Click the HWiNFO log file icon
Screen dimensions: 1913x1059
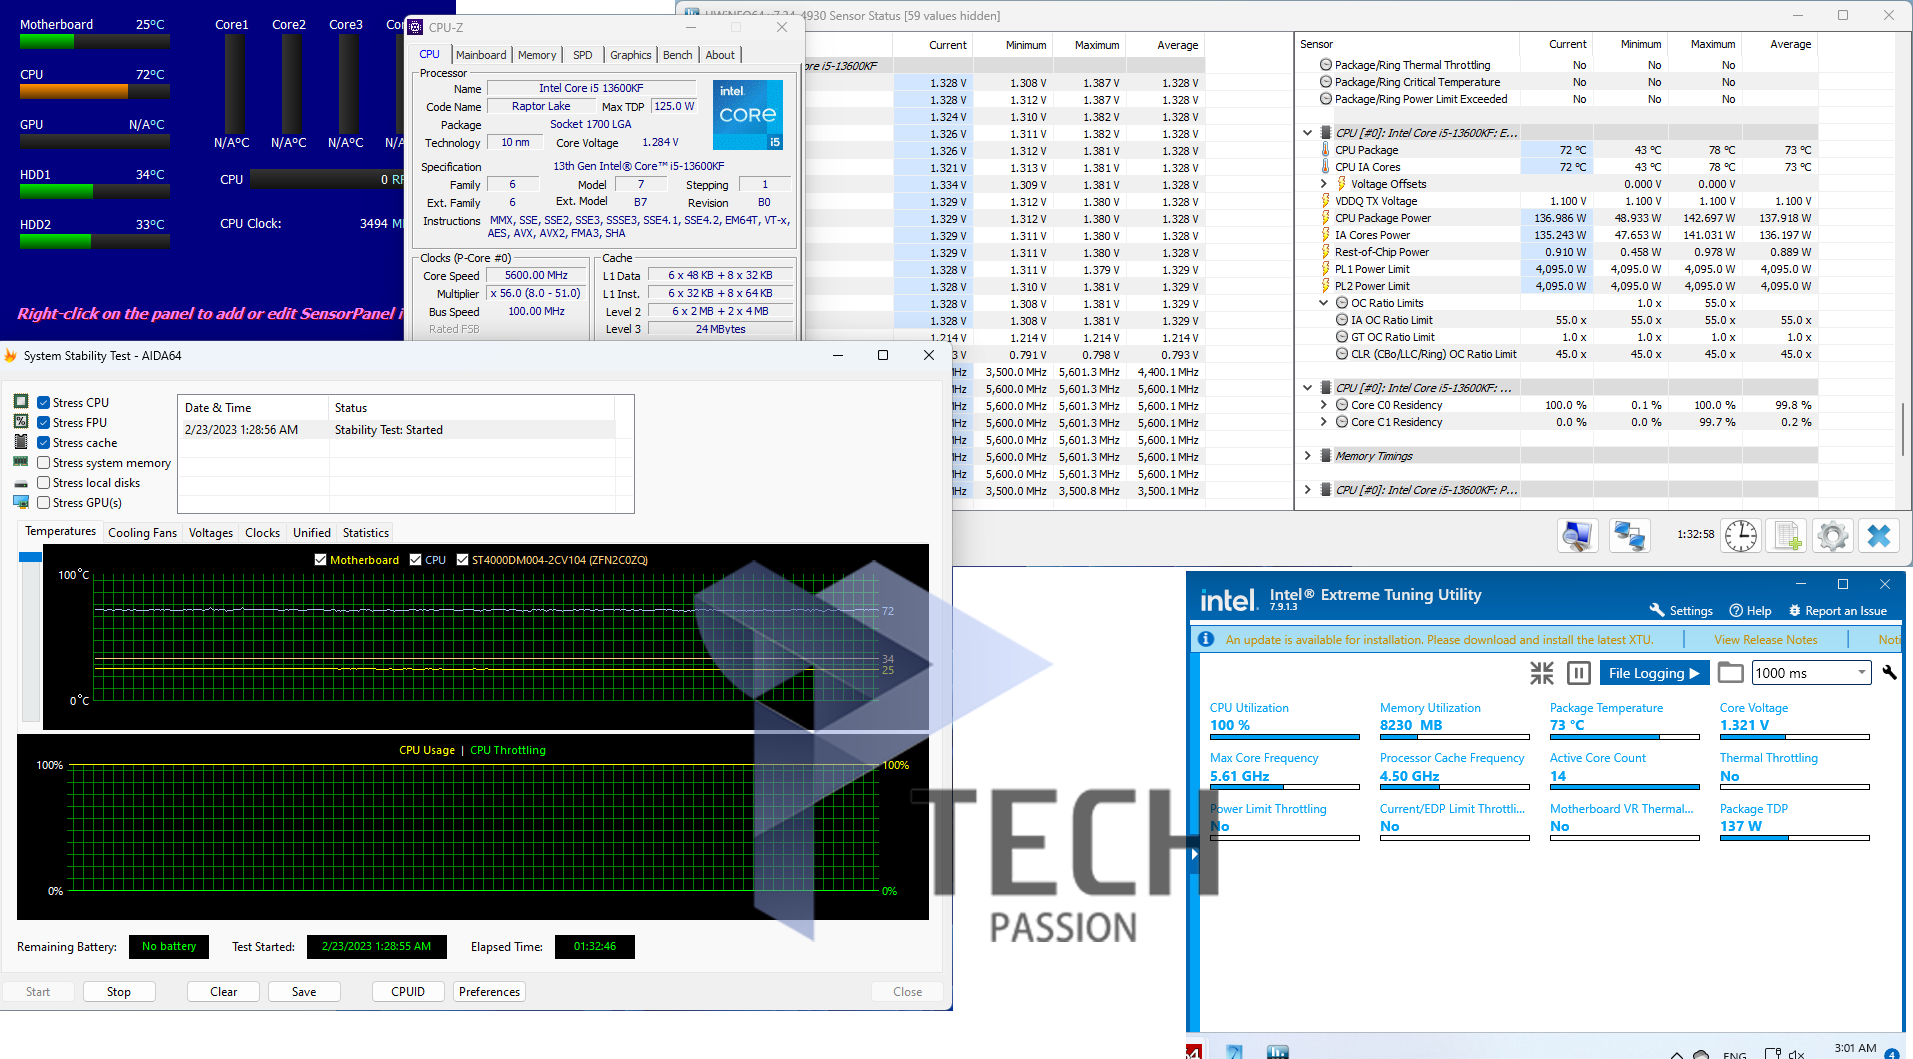[1787, 536]
